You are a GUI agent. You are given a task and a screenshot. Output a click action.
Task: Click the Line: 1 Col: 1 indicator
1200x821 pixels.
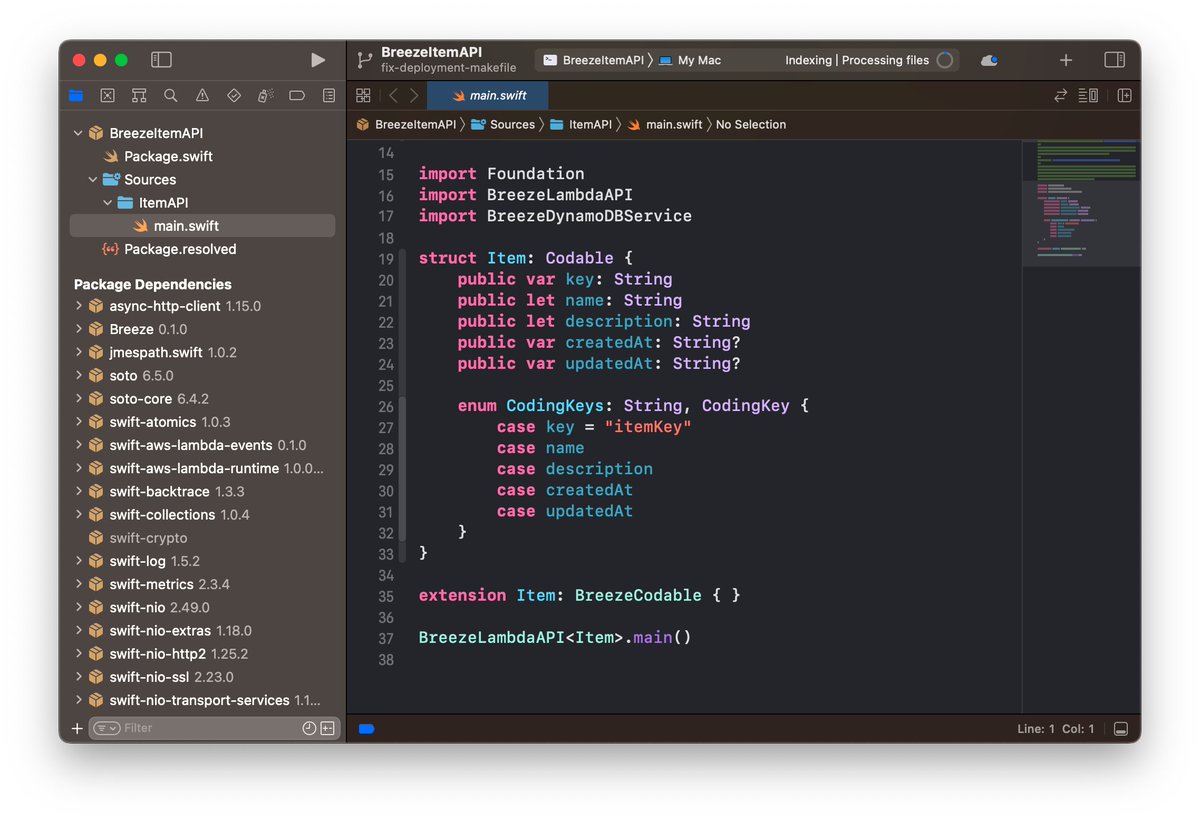coord(1056,729)
